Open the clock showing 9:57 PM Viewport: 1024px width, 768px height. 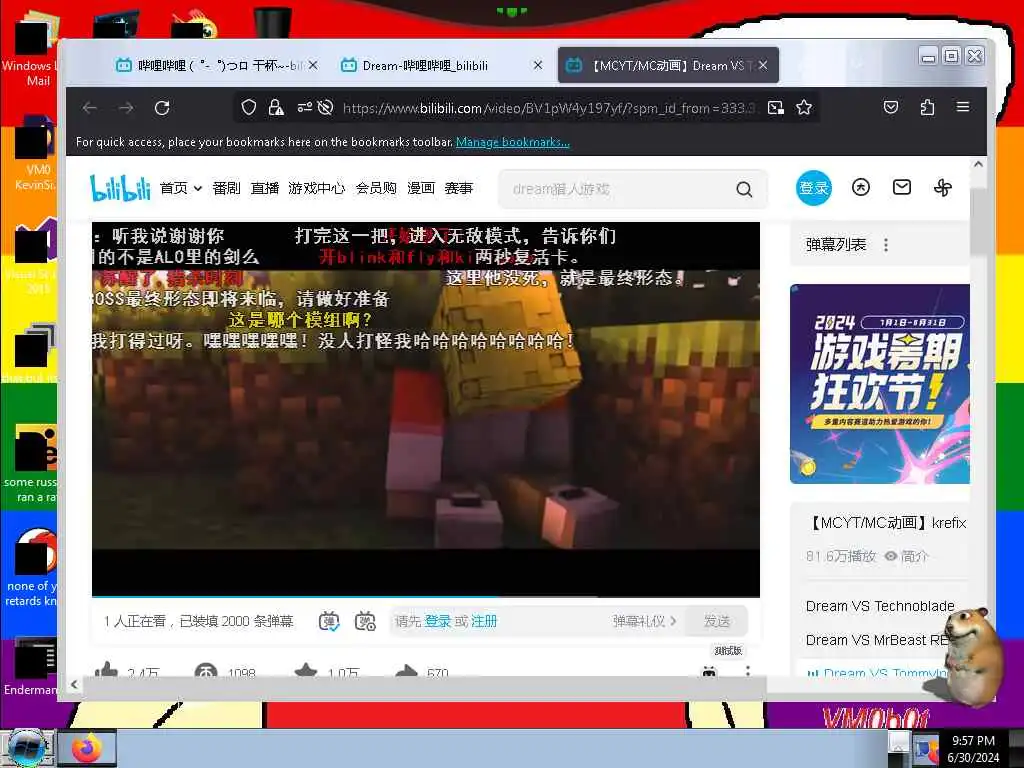pyautogui.click(x=973, y=749)
